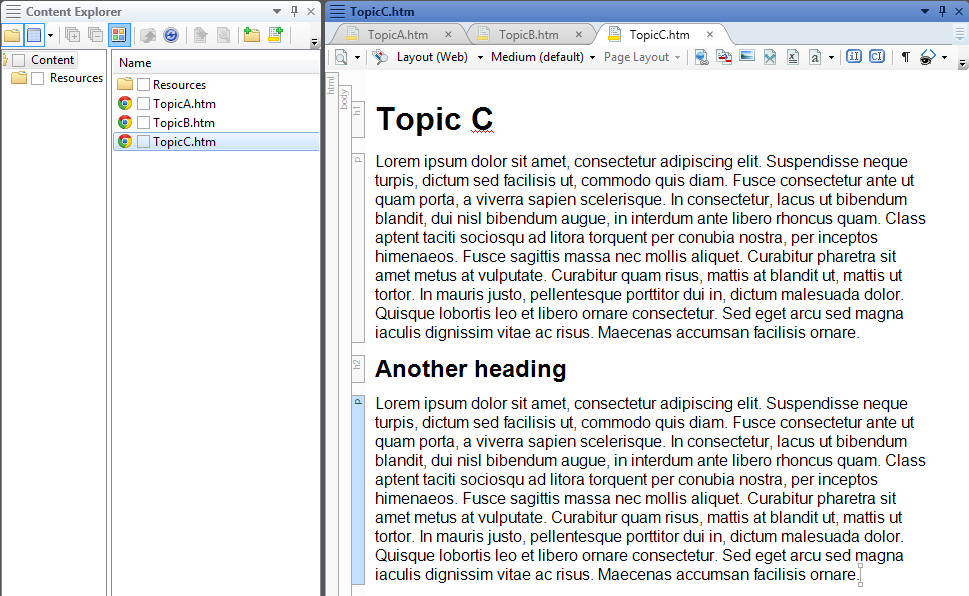This screenshot has width=969, height=596.
Task: Toggle the paragraph marks pilcrow button
Action: tap(905, 57)
